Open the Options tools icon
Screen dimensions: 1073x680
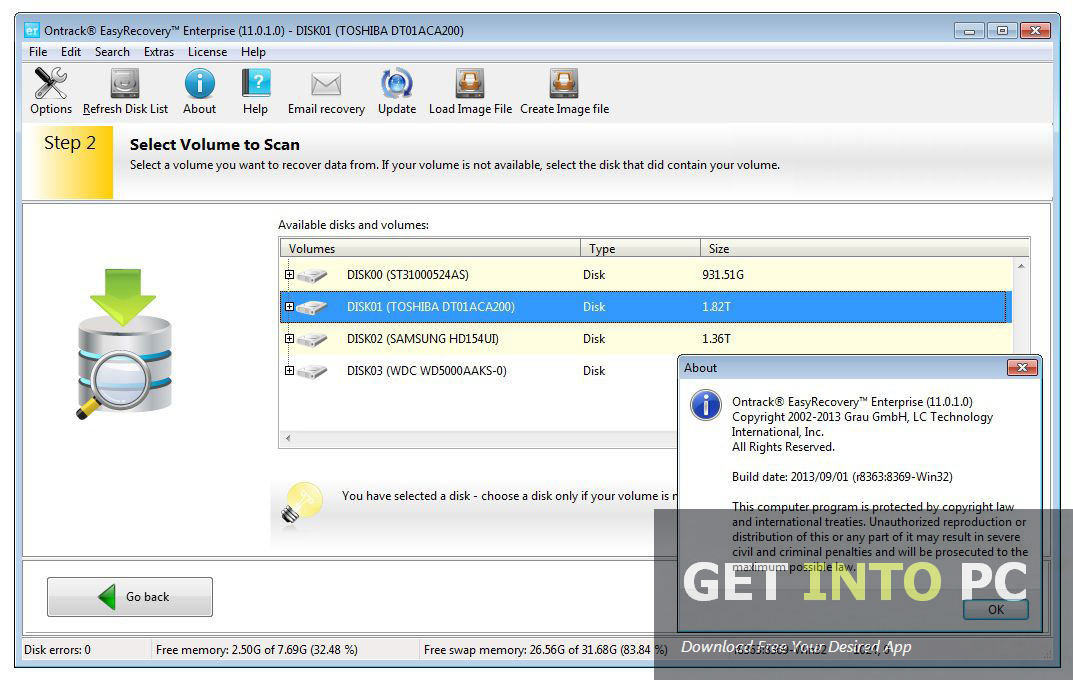[51, 83]
